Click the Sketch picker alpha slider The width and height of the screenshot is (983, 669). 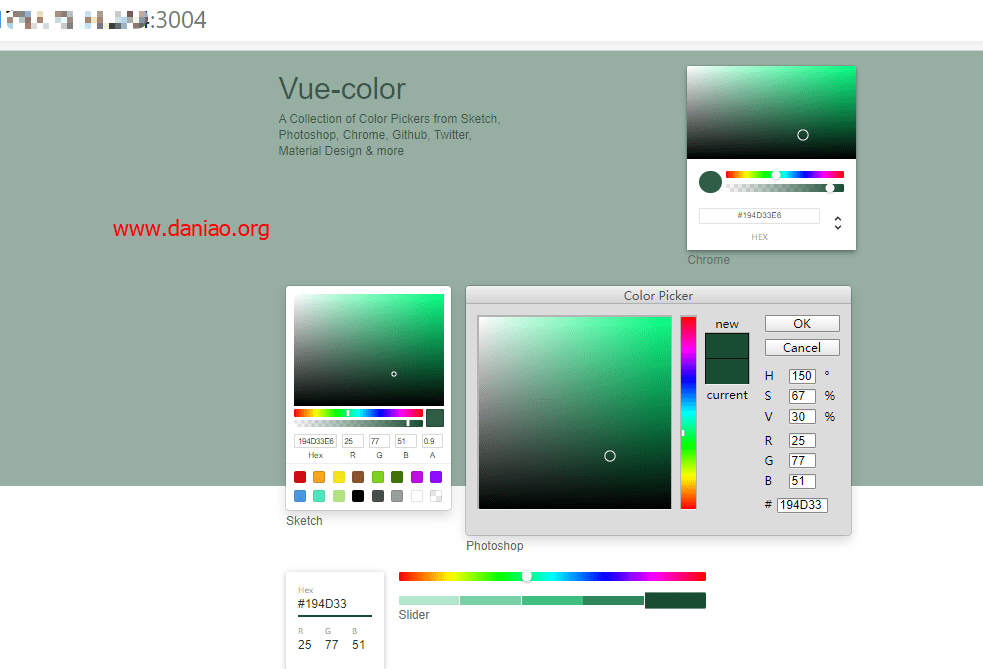[x=358, y=423]
